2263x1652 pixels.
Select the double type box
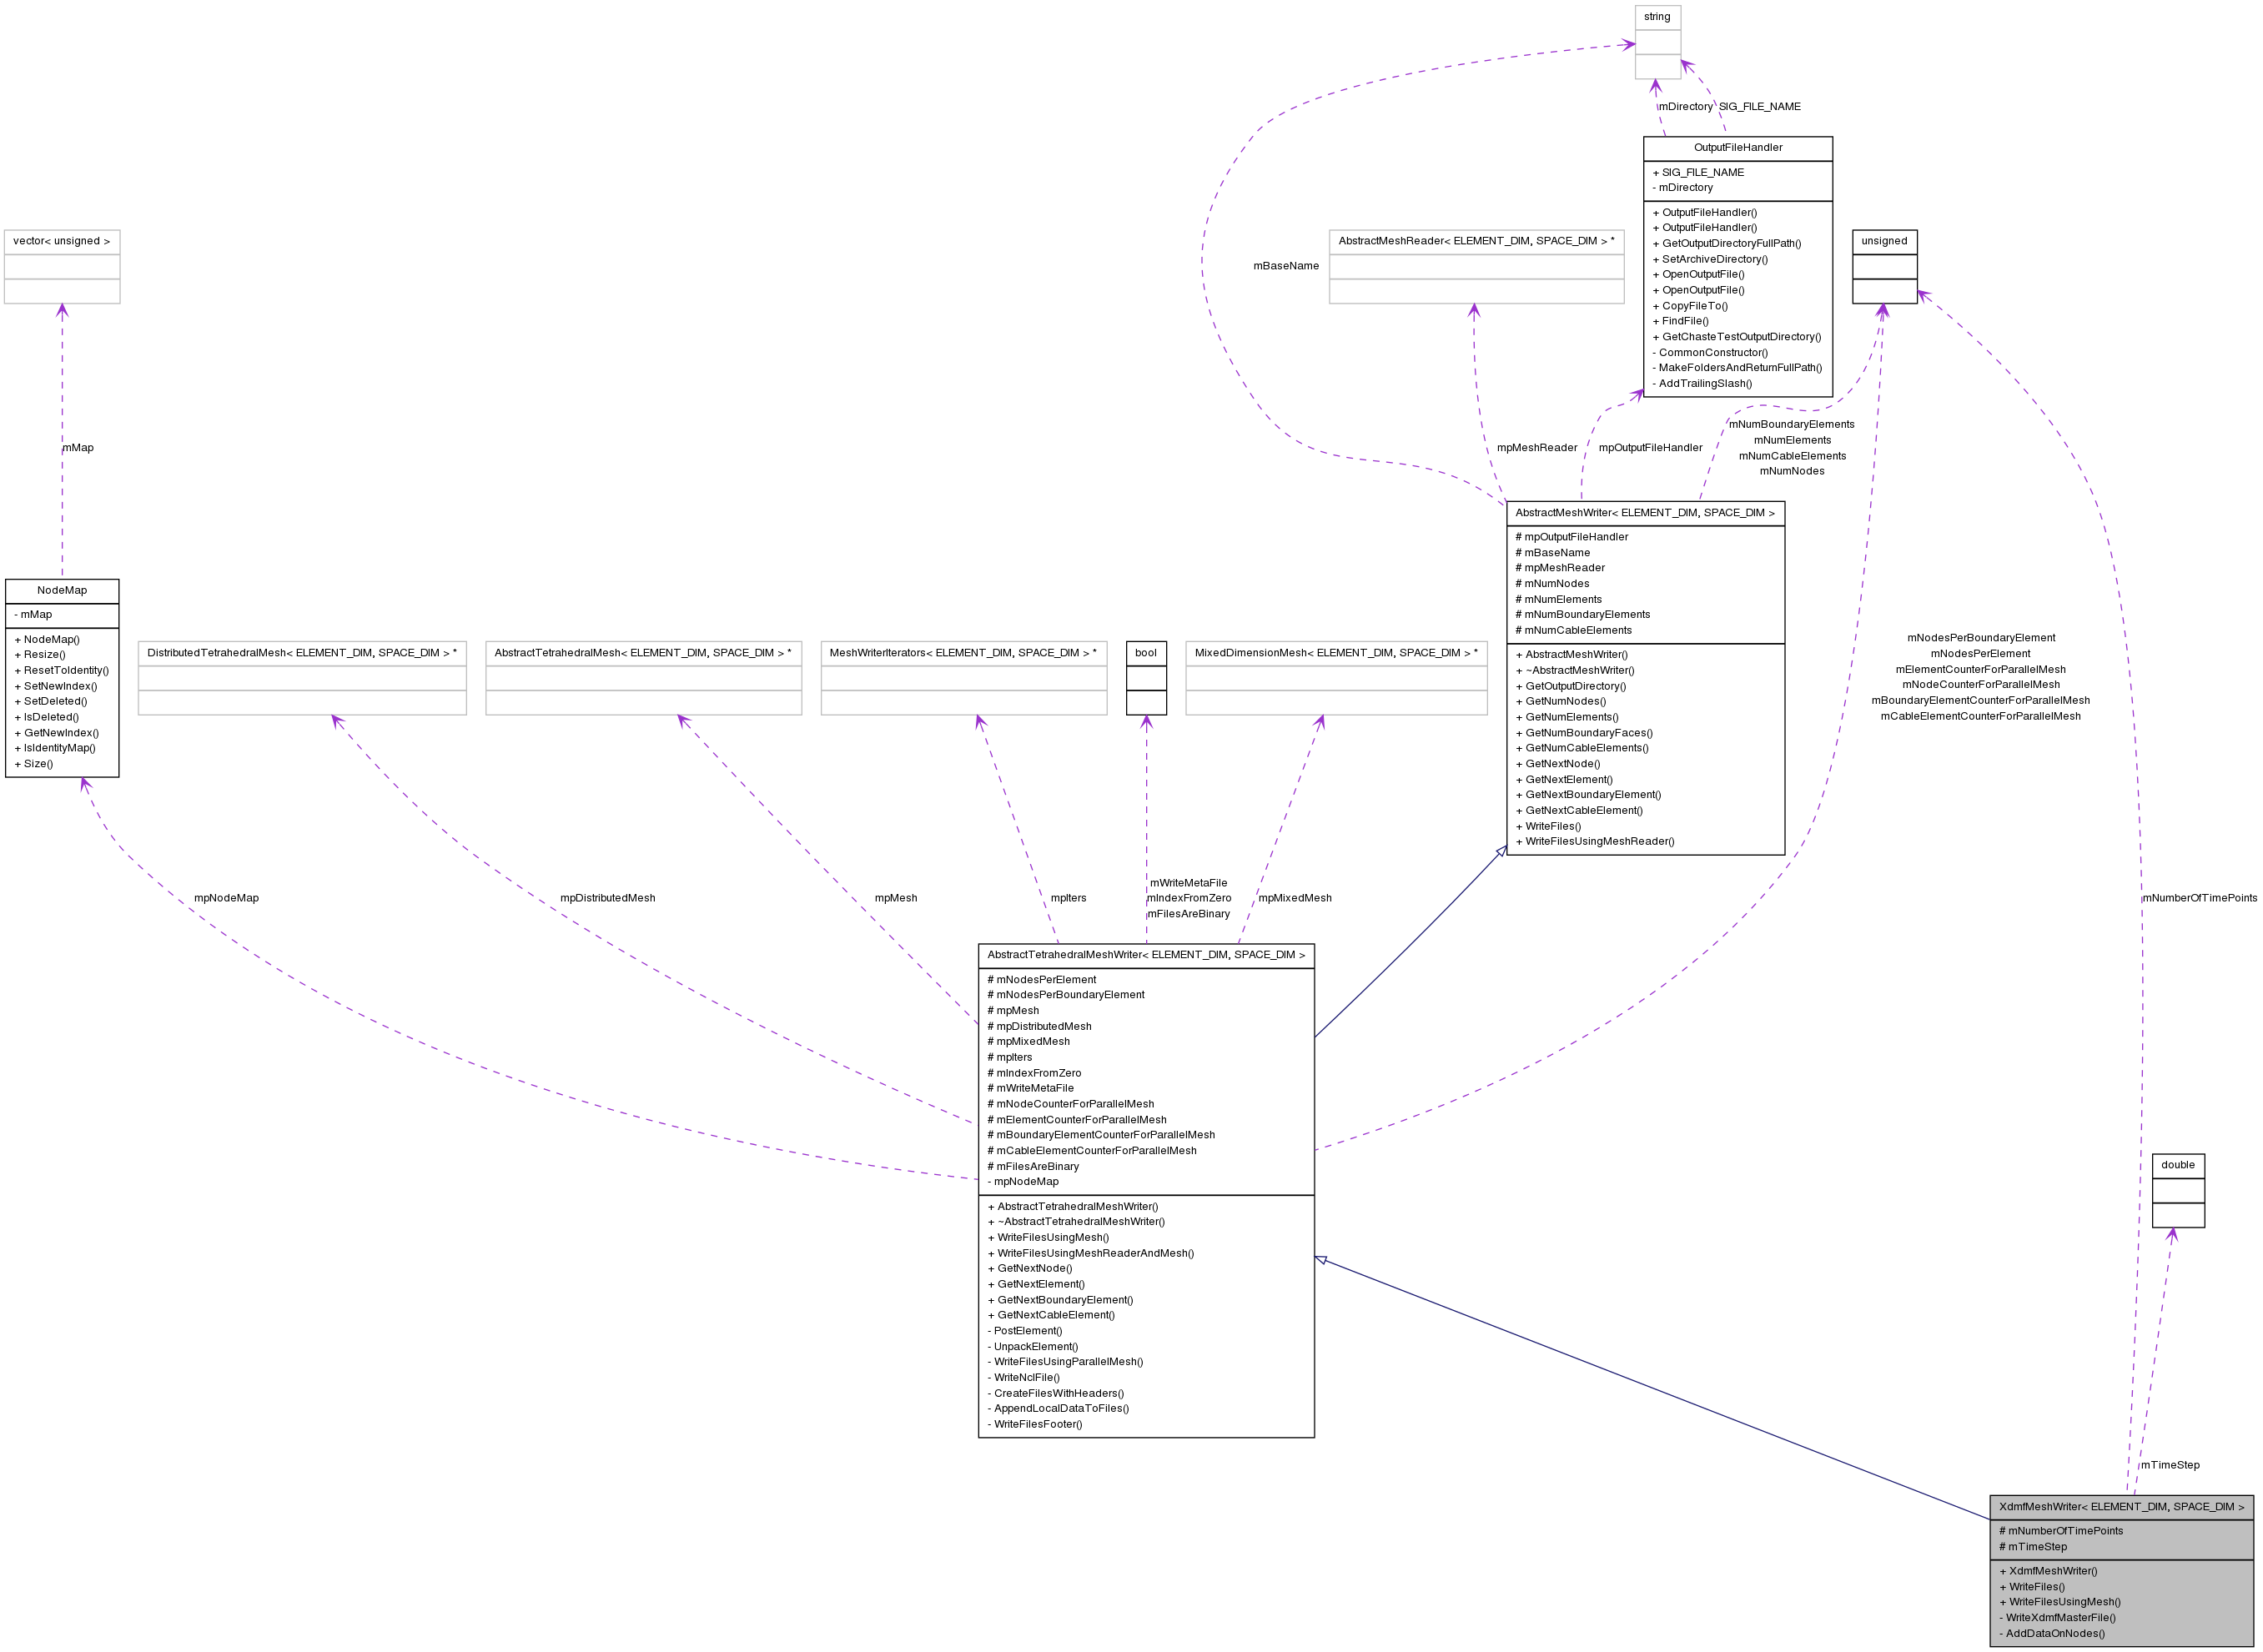[x=2178, y=1165]
